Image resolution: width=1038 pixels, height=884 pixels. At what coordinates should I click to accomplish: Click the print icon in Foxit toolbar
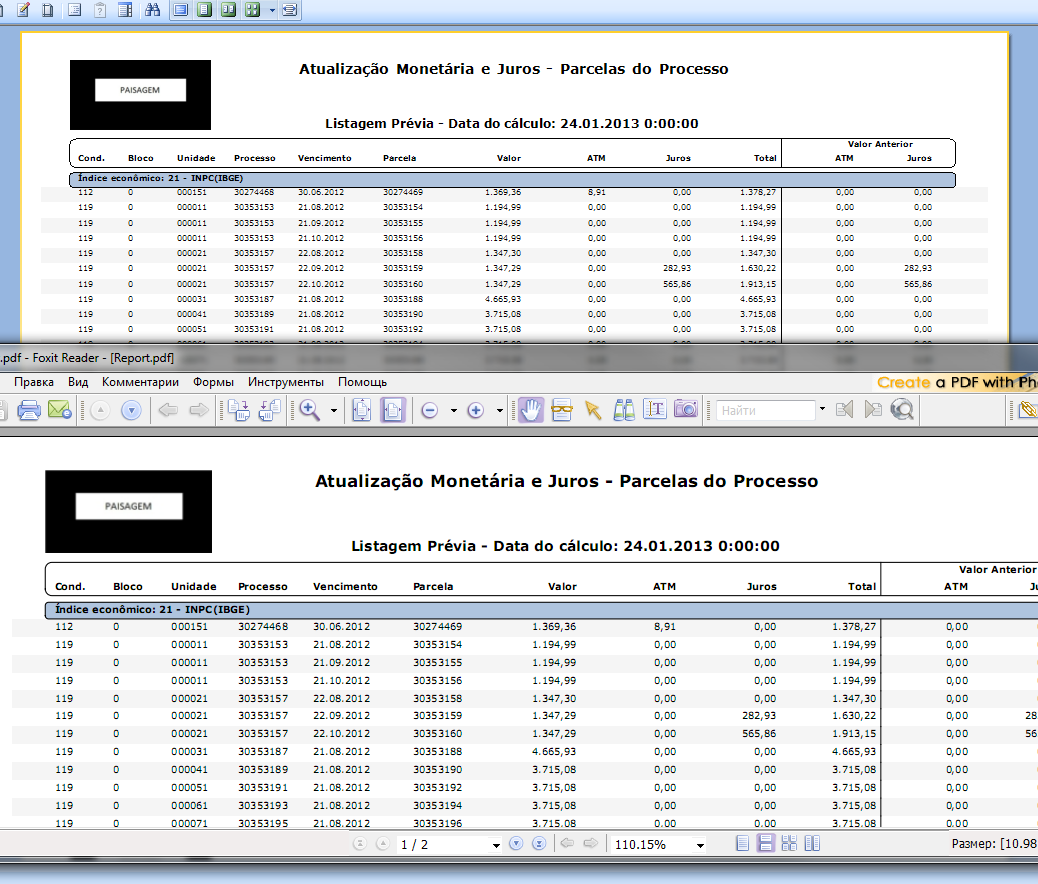pyautogui.click(x=28, y=411)
